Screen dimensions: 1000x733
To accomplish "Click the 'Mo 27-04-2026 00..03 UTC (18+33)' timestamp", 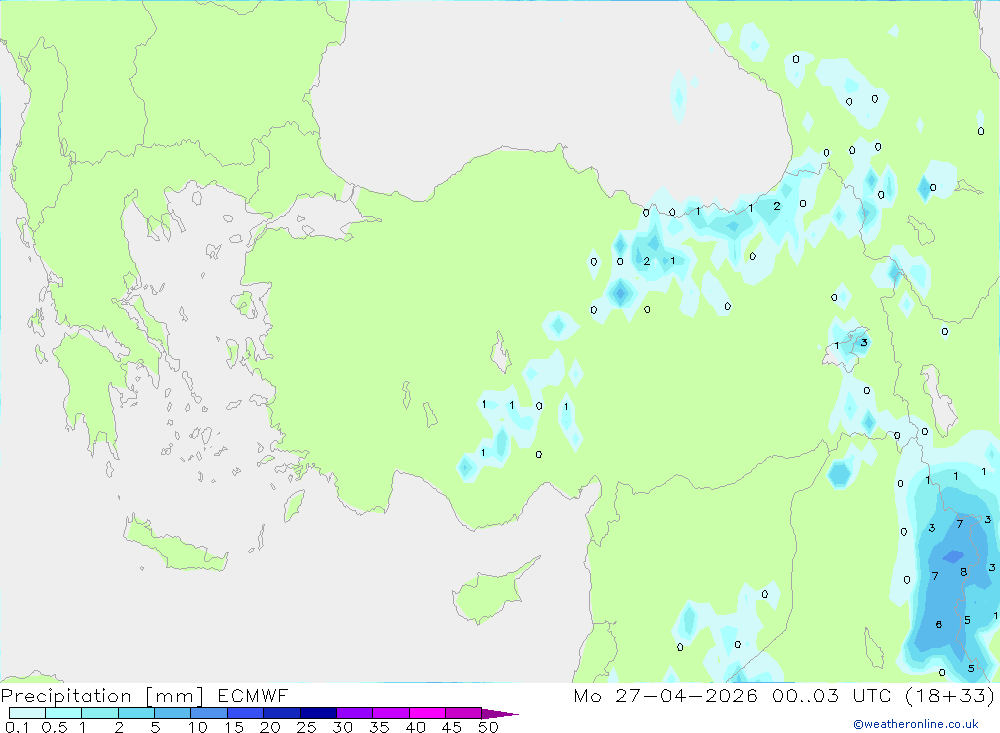I will (x=784, y=695).
